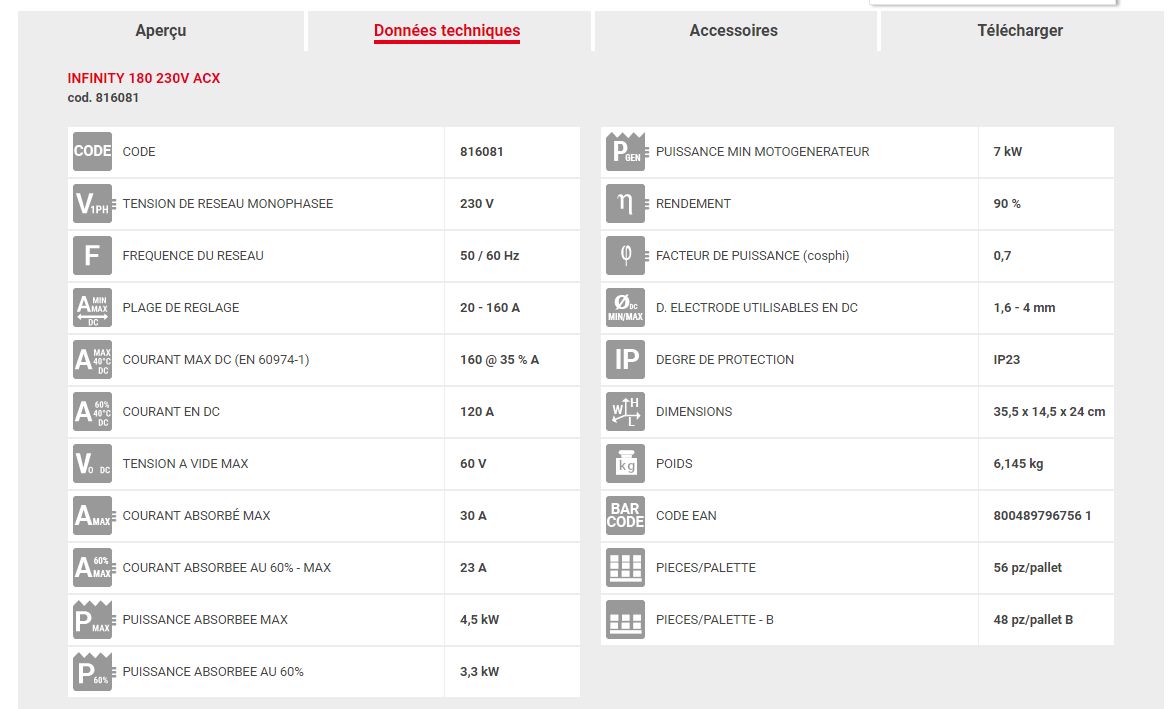This screenshot has width=1169, height=709.
Task: Click the P GEN motogenerator power icon
Action: (626, 152)
